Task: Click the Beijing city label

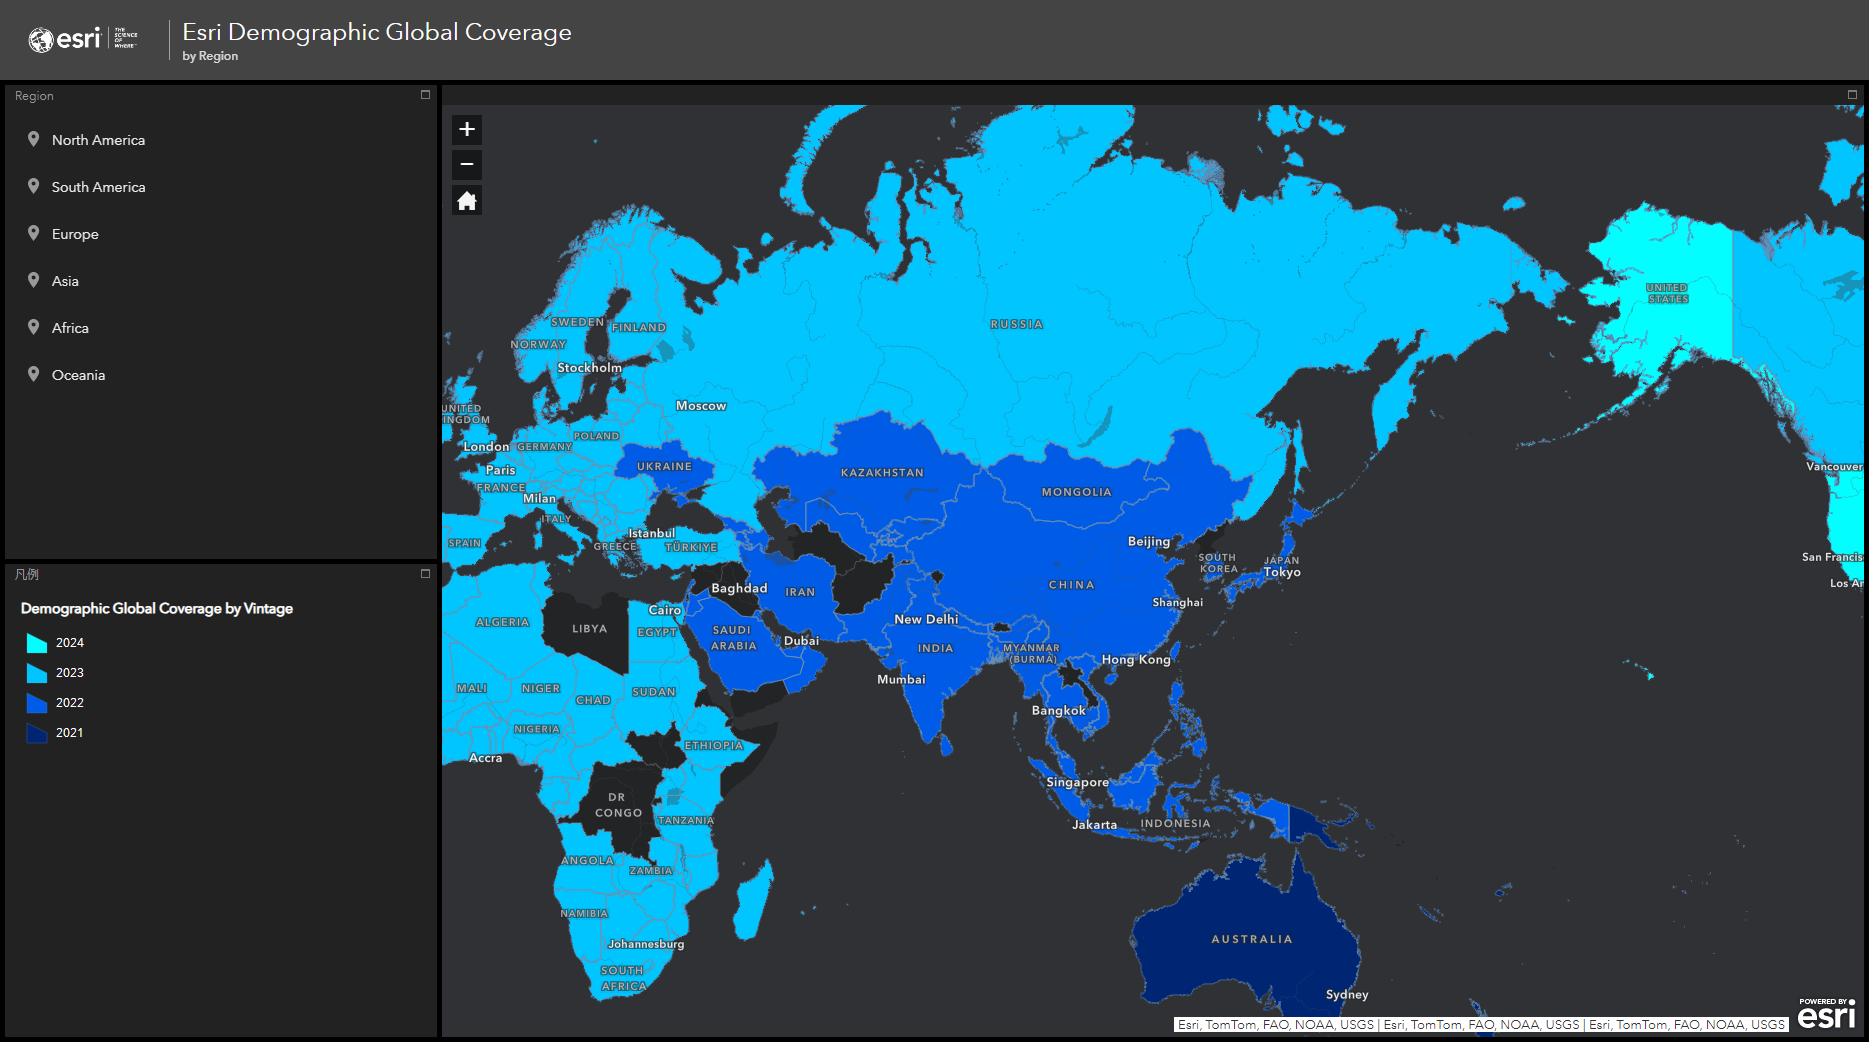Action: [x=1148, y=542]
